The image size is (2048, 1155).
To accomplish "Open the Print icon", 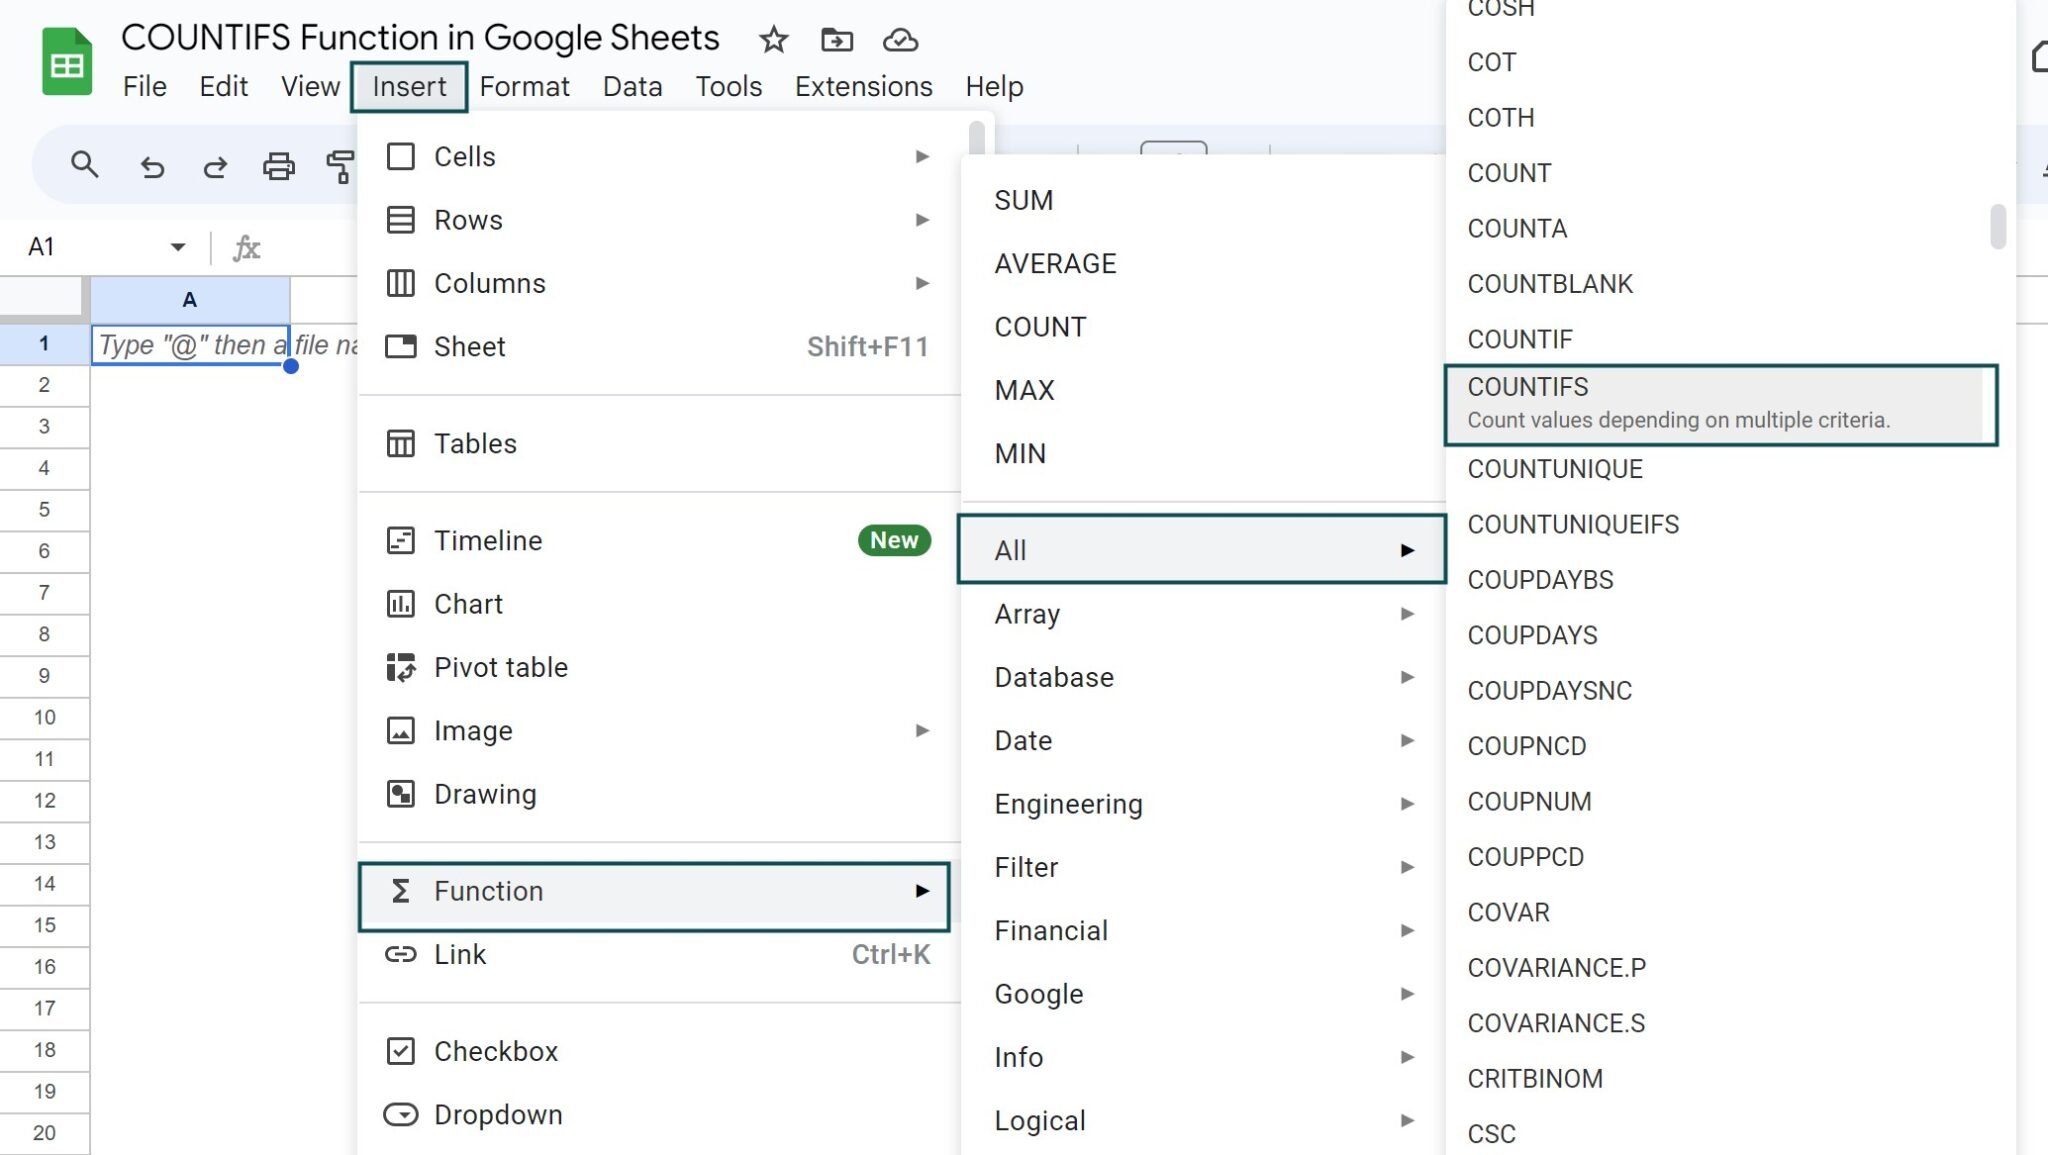I will point(279,165).
